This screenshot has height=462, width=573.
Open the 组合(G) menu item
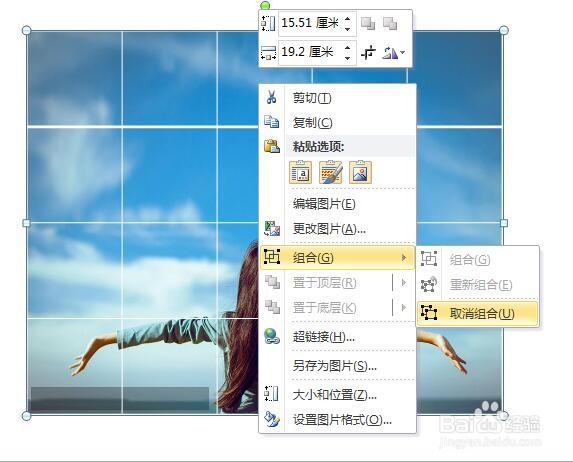[x=338, y=258]
